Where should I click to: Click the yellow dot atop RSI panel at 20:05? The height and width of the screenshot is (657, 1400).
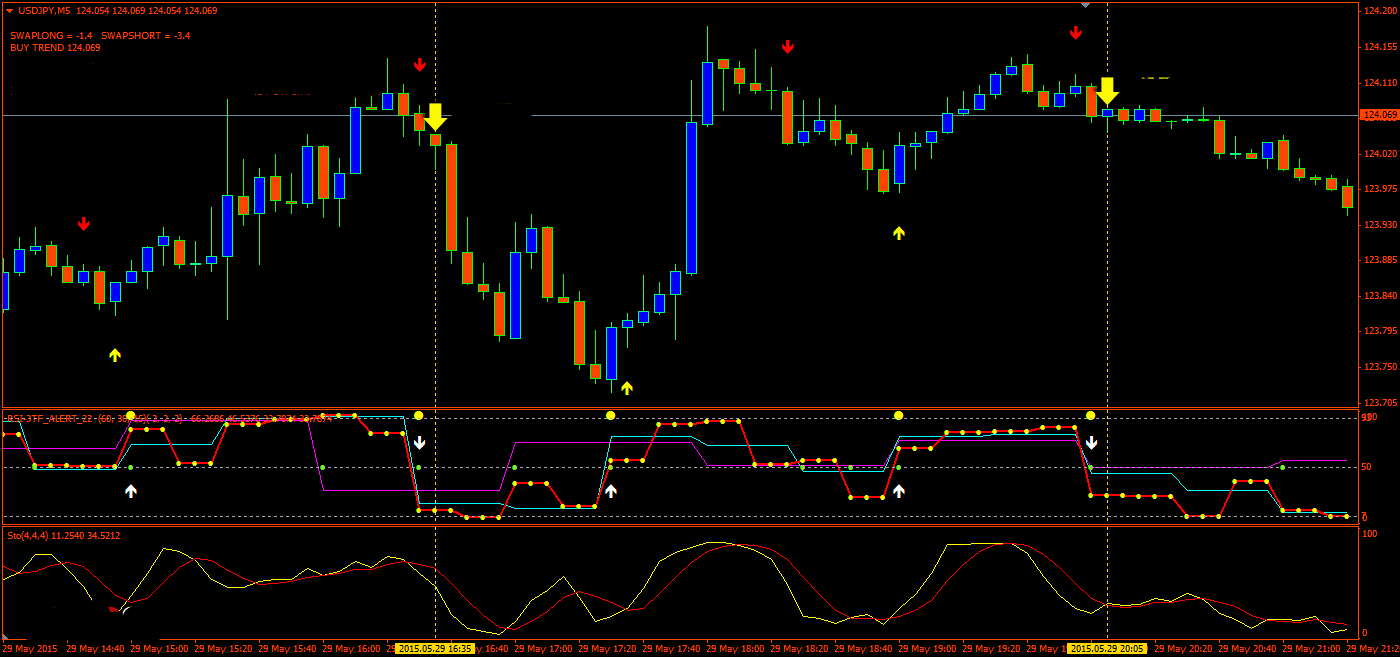coord(1091,415)
